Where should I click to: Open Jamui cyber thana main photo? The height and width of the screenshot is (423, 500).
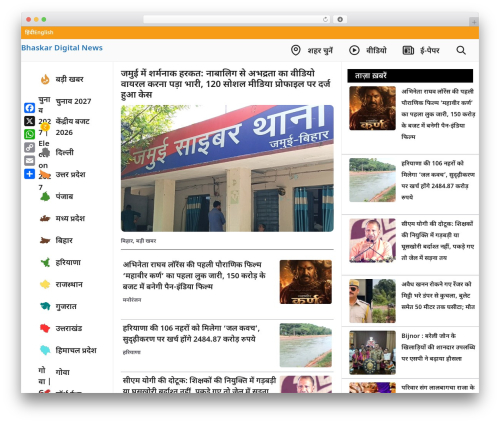[227, 168]
